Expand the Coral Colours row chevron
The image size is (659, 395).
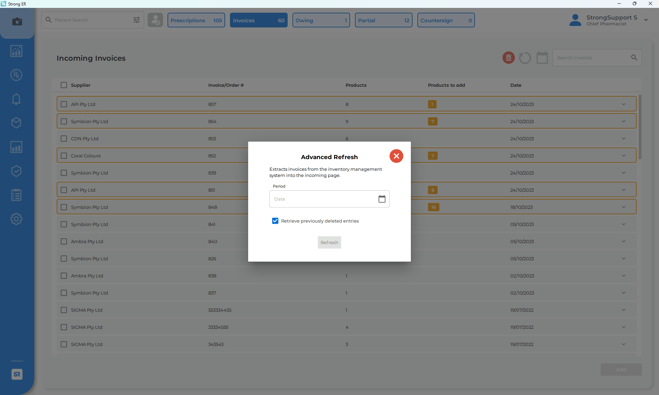[x=624, y=156]
